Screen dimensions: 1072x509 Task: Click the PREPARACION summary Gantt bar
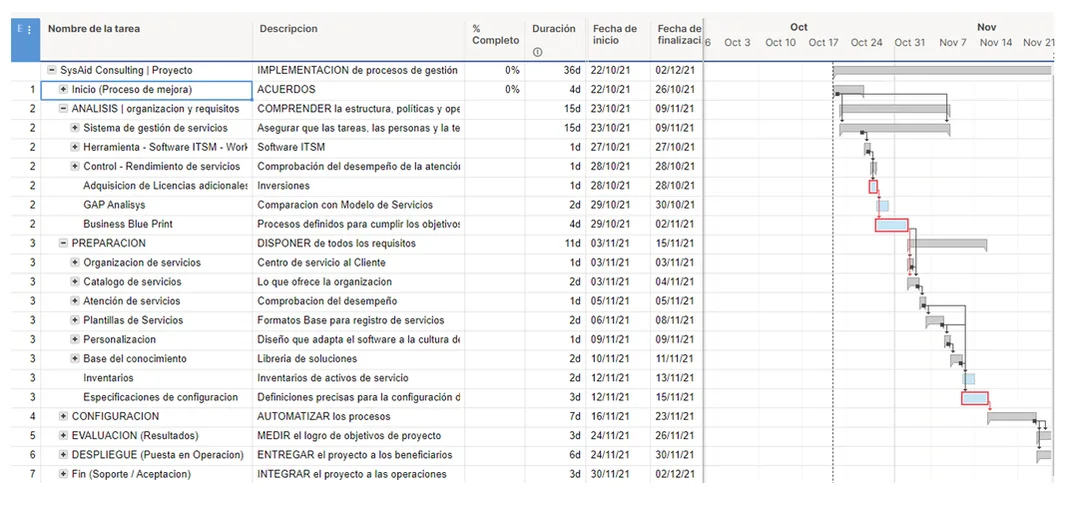pyautogui.click(x=947, y=244)
